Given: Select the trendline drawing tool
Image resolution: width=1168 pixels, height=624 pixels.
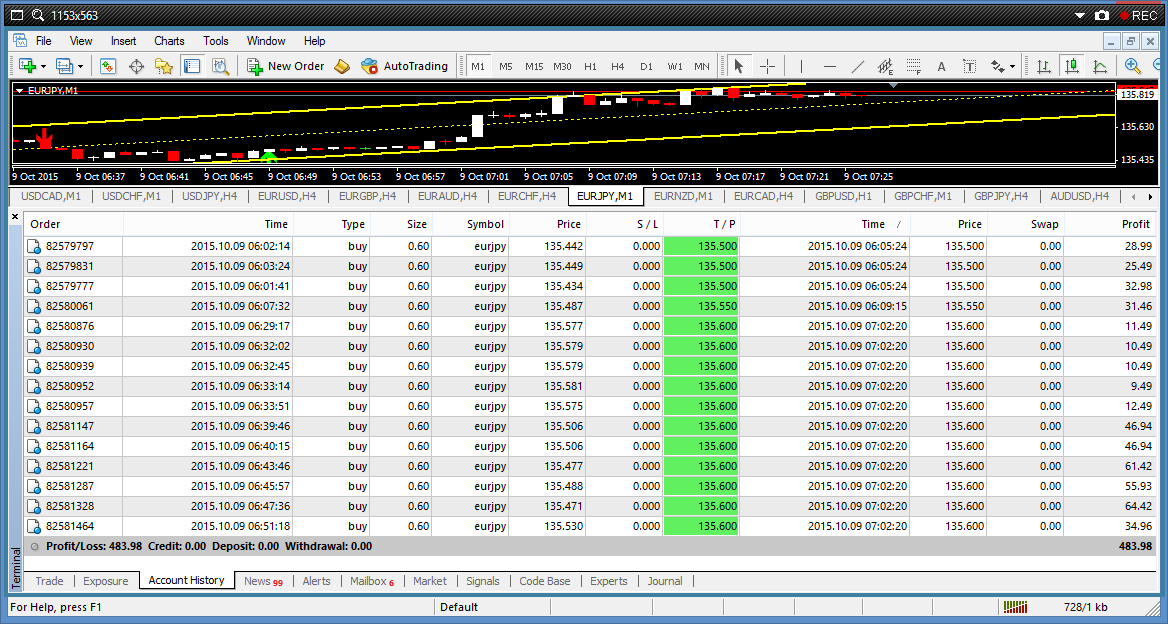Looking at the screenshot, I should coord(858,66).
